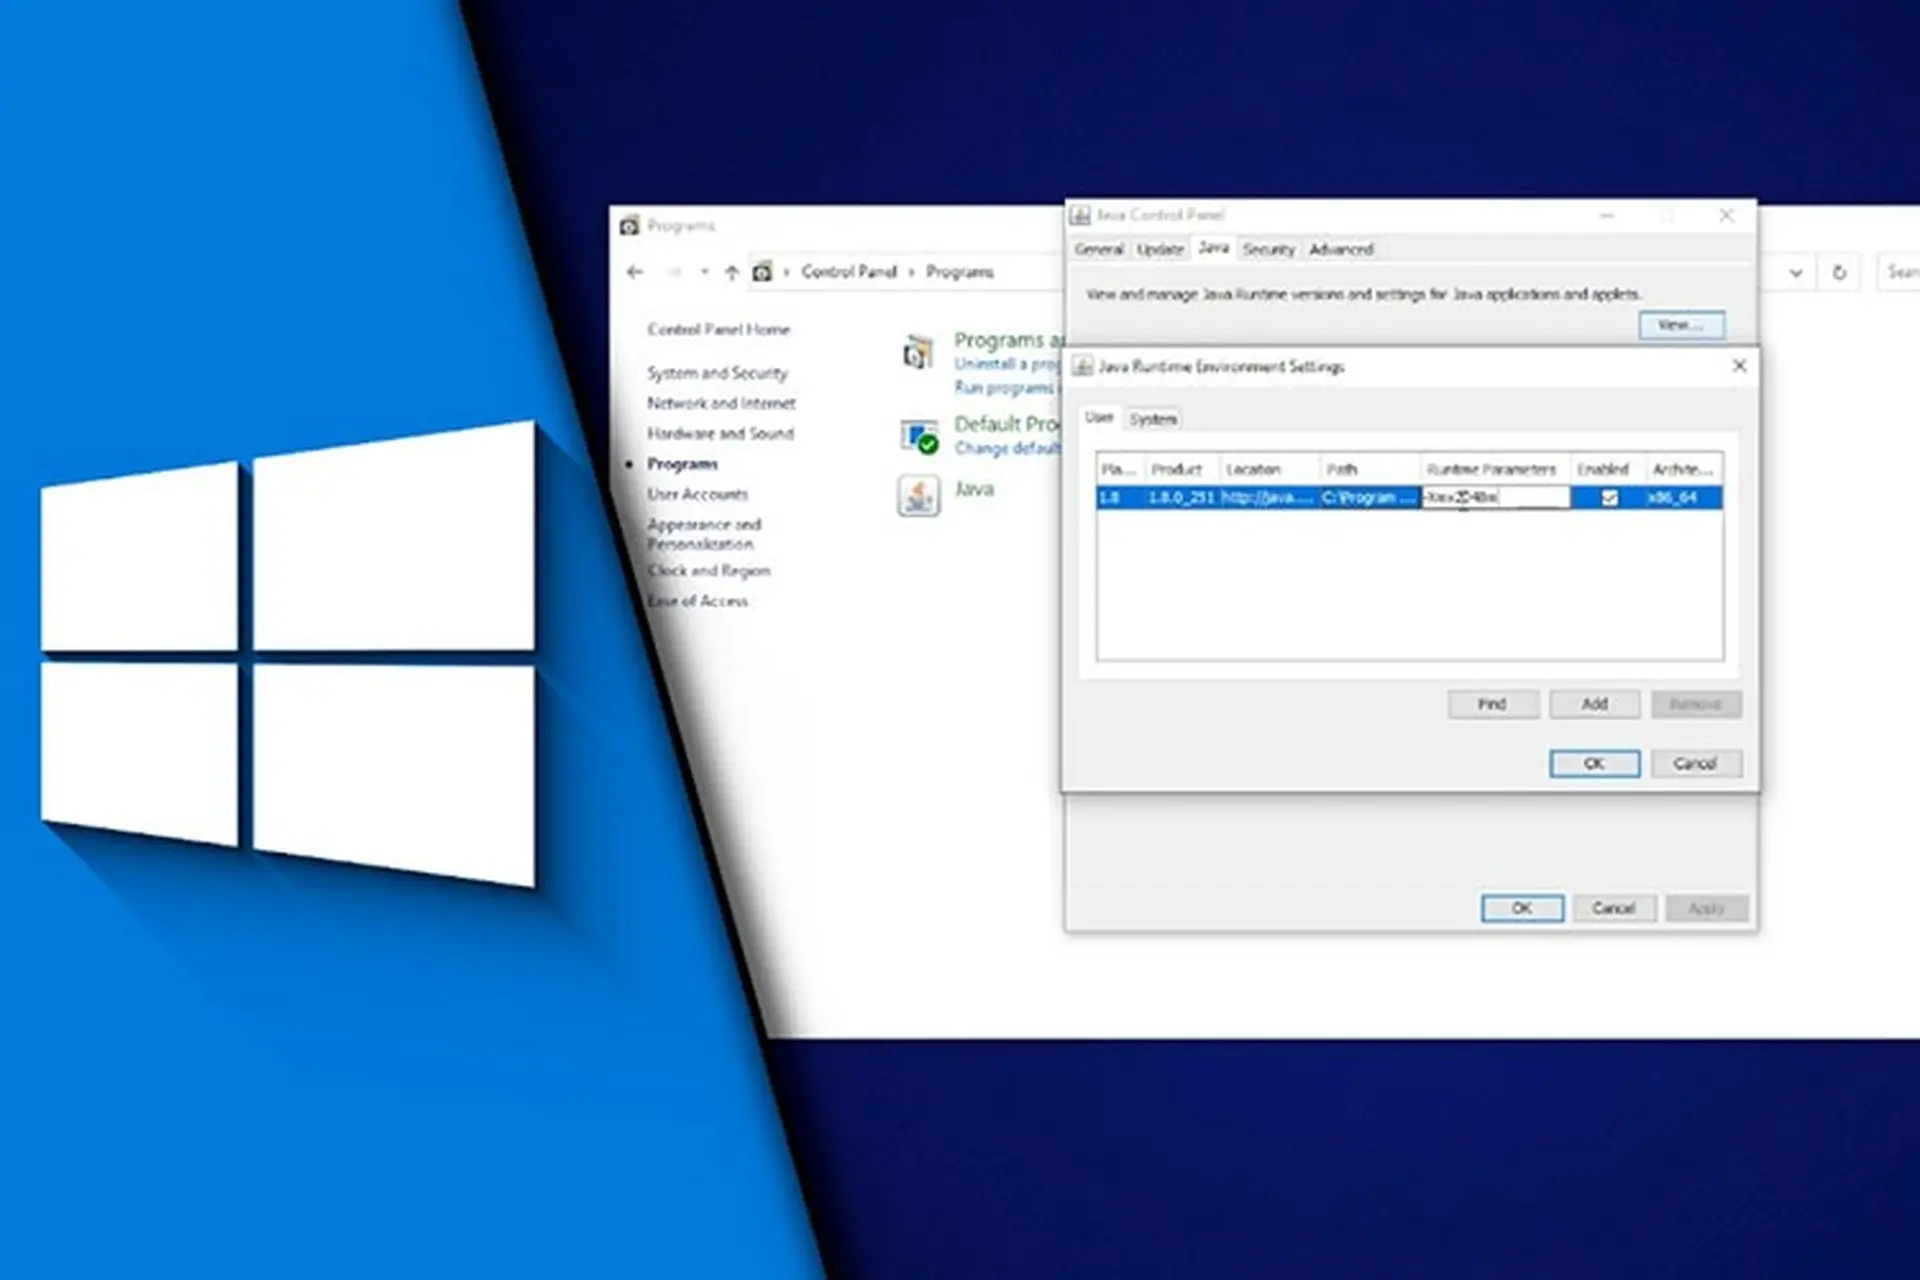Click the Path column header
Image resolution: width=1920 pixels, height=1280 pixels.
1368,469
